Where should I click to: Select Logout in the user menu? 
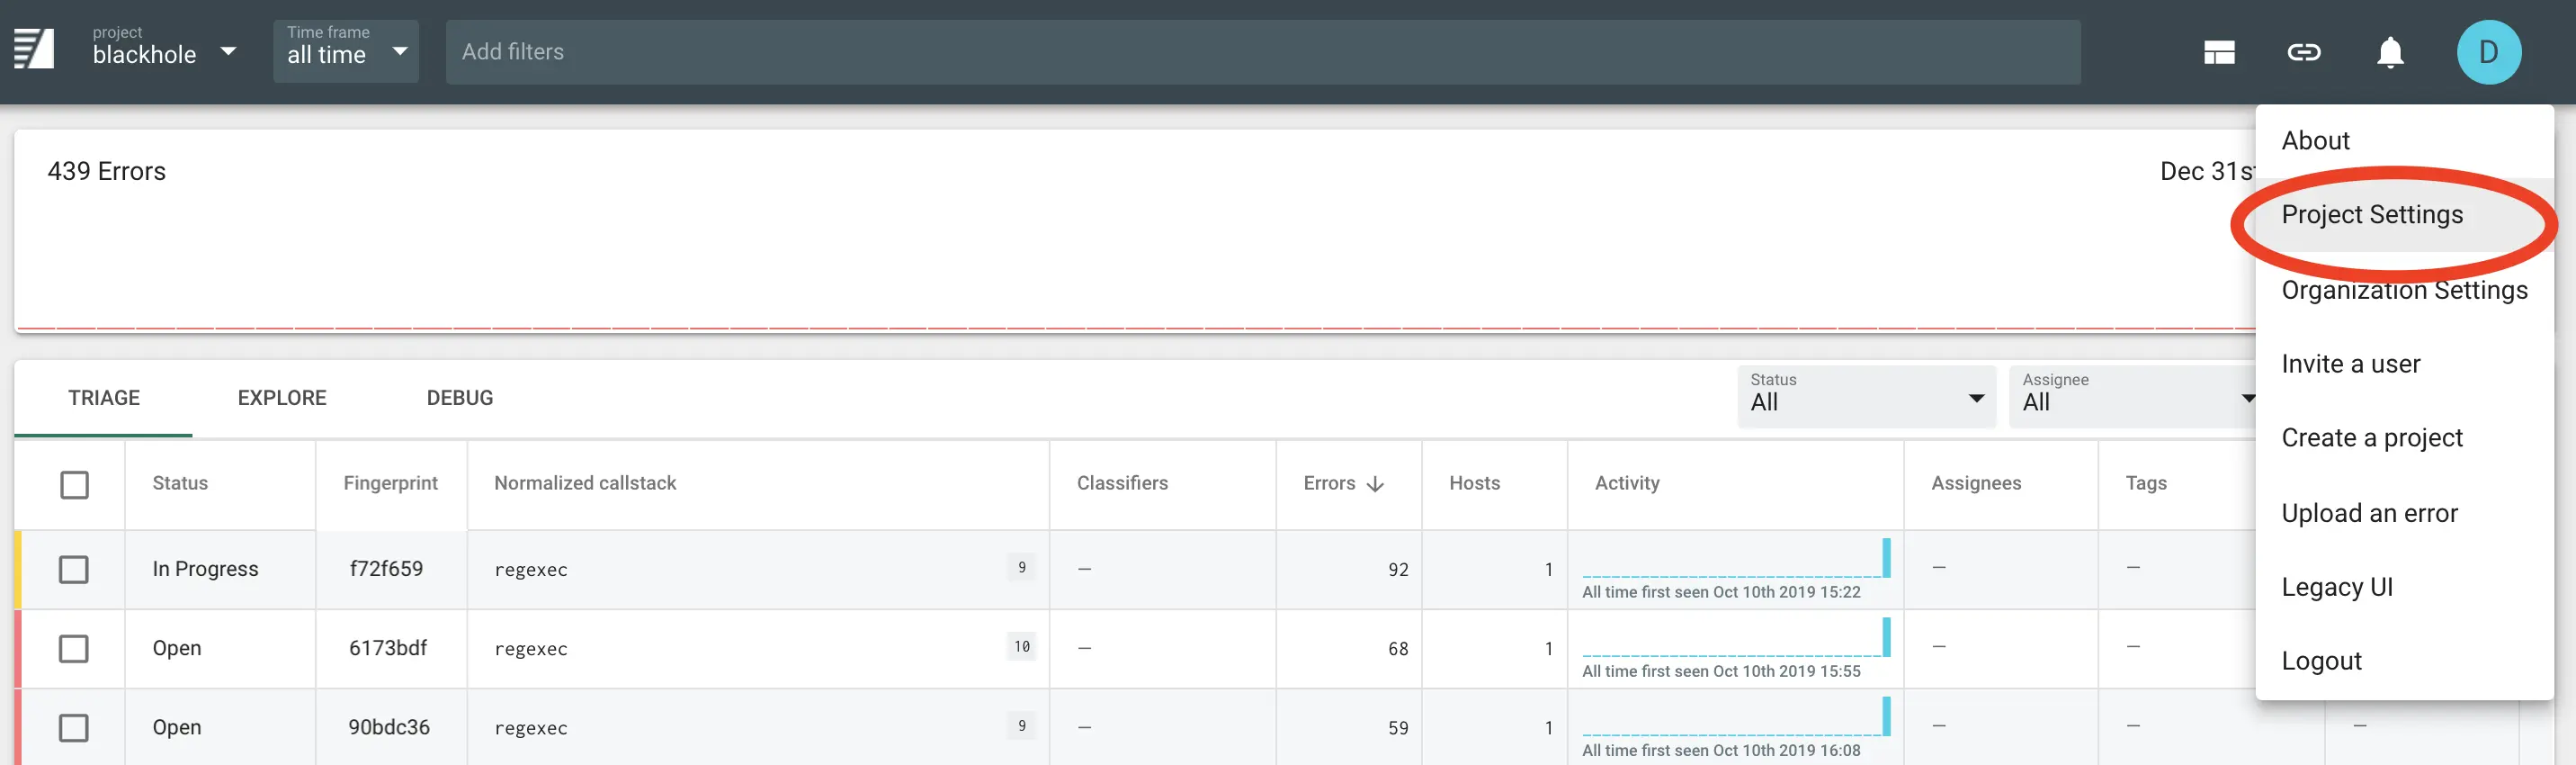(2321, 661)
